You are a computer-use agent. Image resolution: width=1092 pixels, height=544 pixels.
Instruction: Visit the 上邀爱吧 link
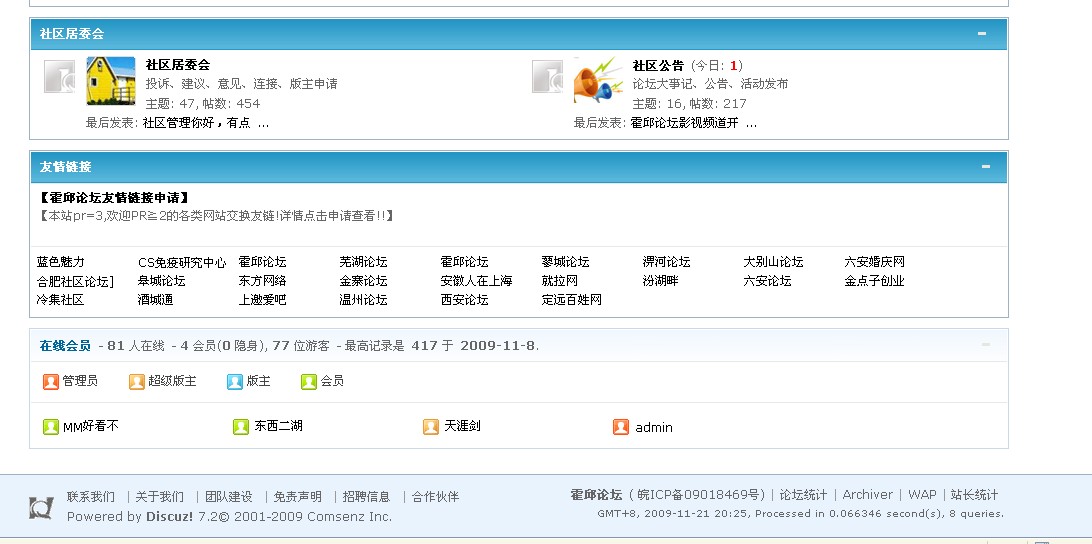[x=263, y=300]
